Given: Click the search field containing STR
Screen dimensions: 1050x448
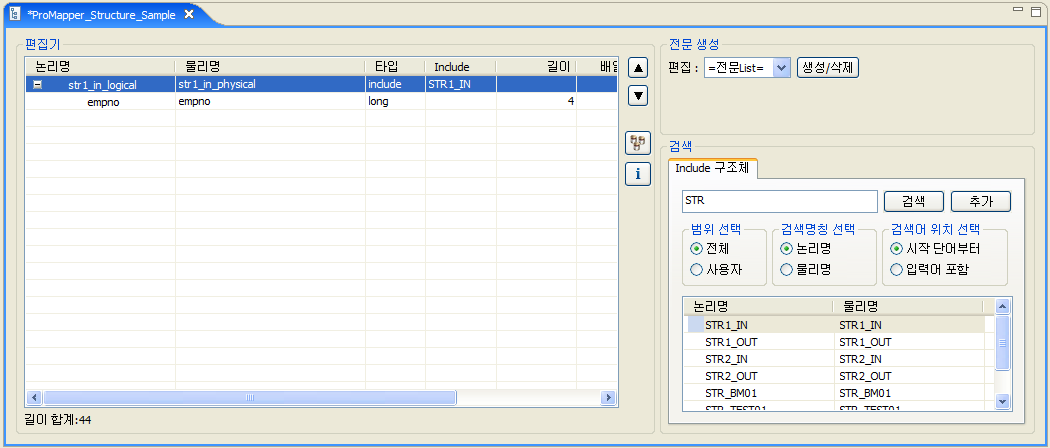Looking at the screenshot, I should [779, 201].
